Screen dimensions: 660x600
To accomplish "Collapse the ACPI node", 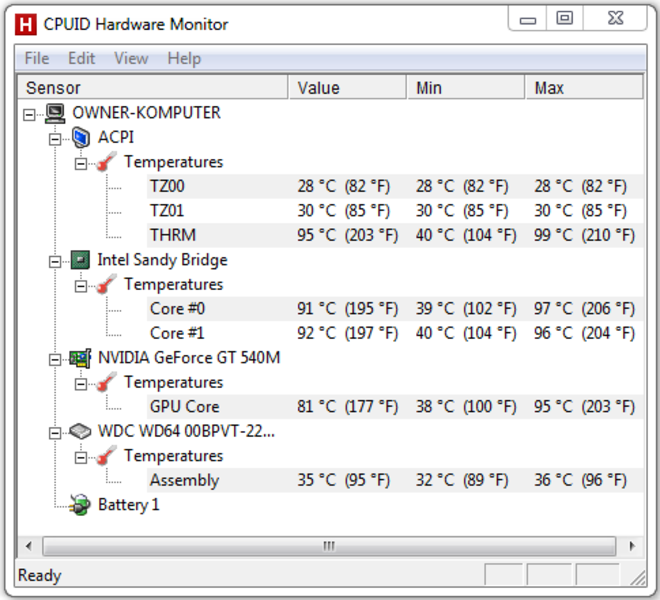I will coord(55,139).
